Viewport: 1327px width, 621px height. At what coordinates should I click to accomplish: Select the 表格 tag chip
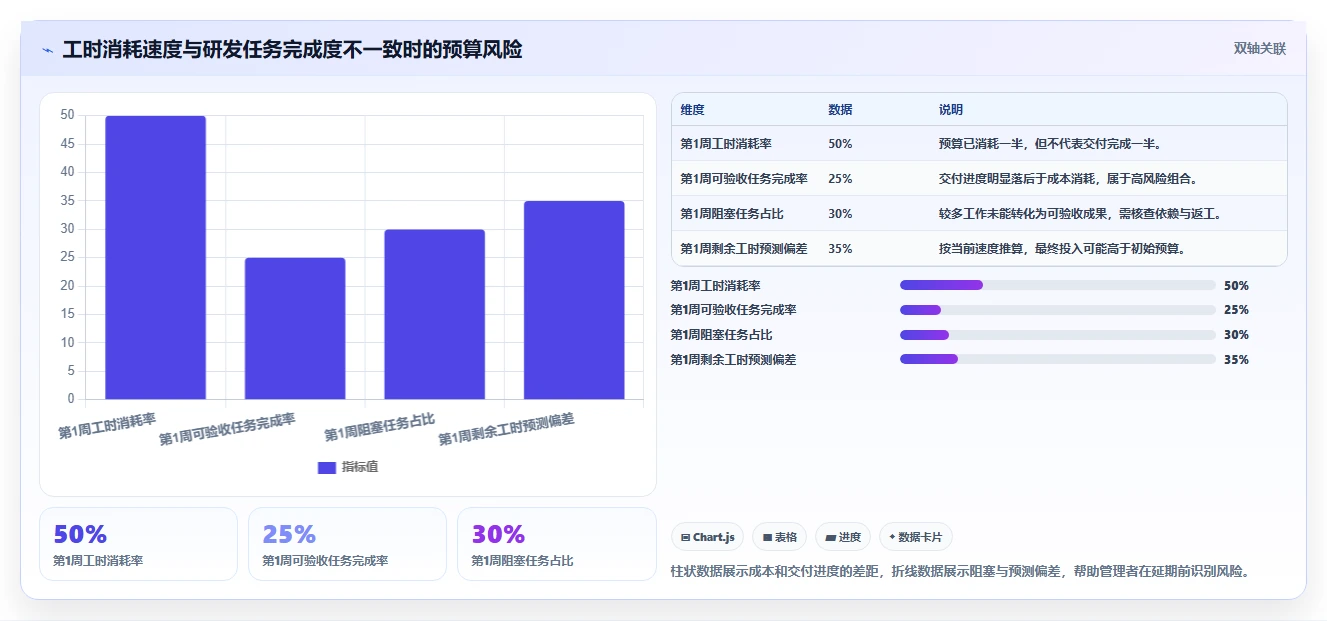[x=779, y=537]
